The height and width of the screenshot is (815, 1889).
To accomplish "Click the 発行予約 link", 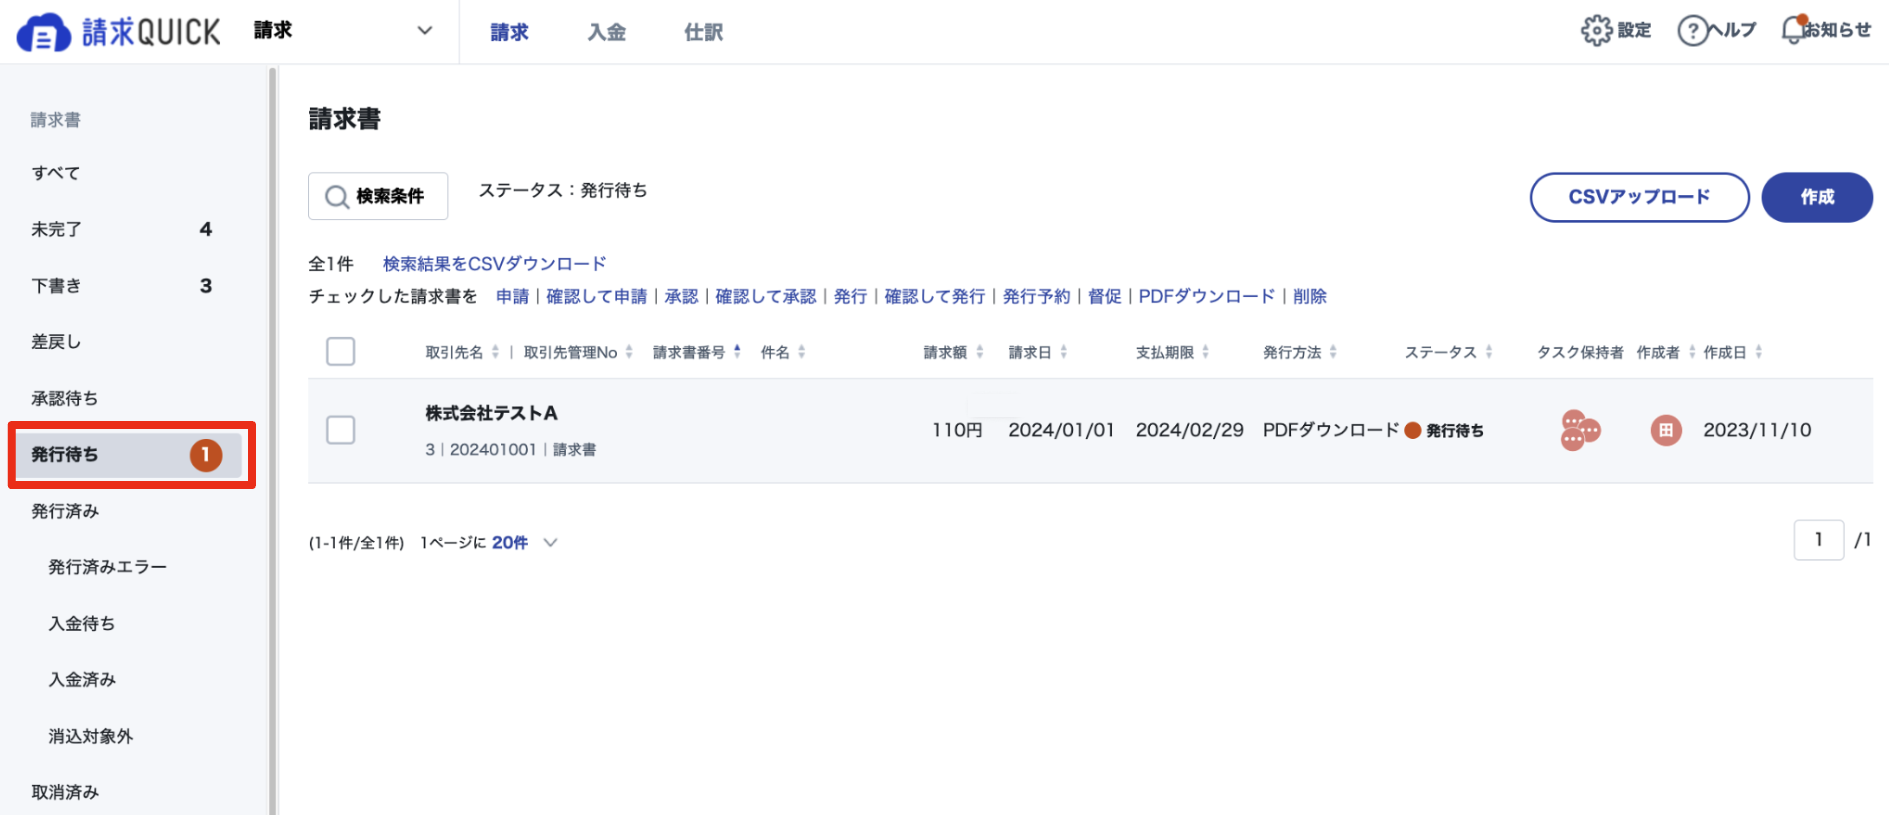I will click(x=1036, y=297).
